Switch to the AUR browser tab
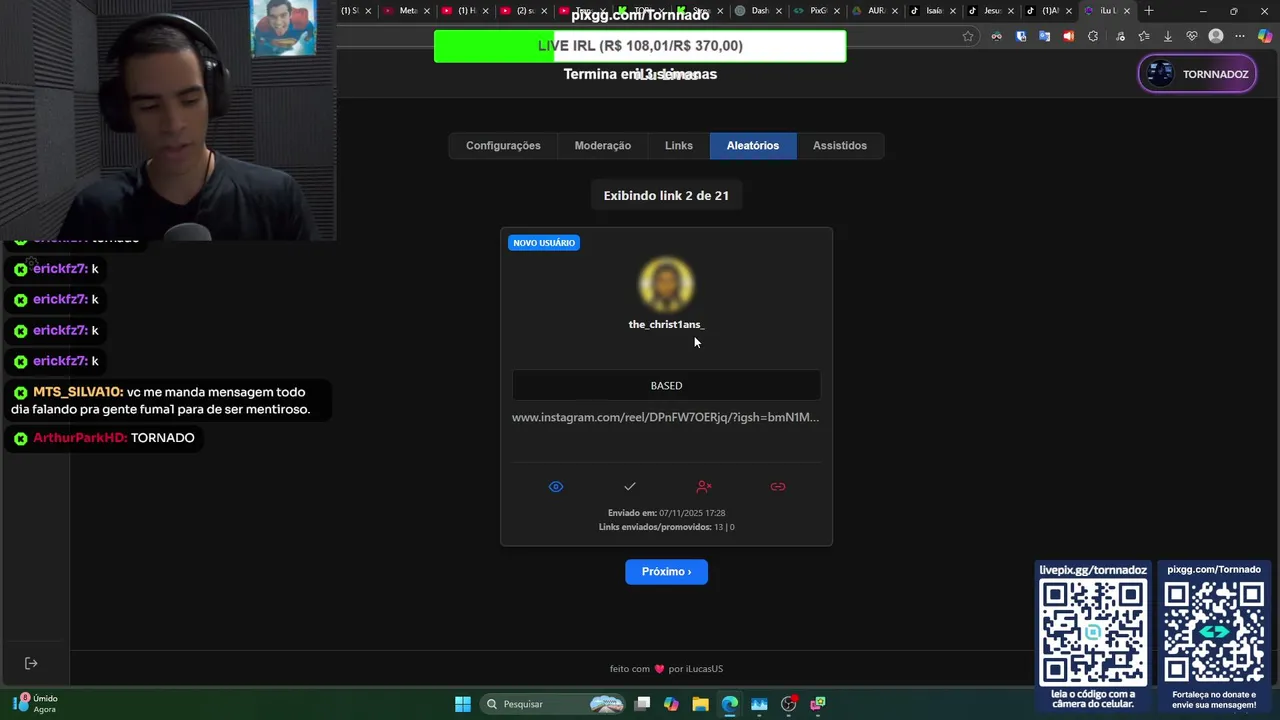Screen dimensions: 1280x720 click(x=875, y=11)
